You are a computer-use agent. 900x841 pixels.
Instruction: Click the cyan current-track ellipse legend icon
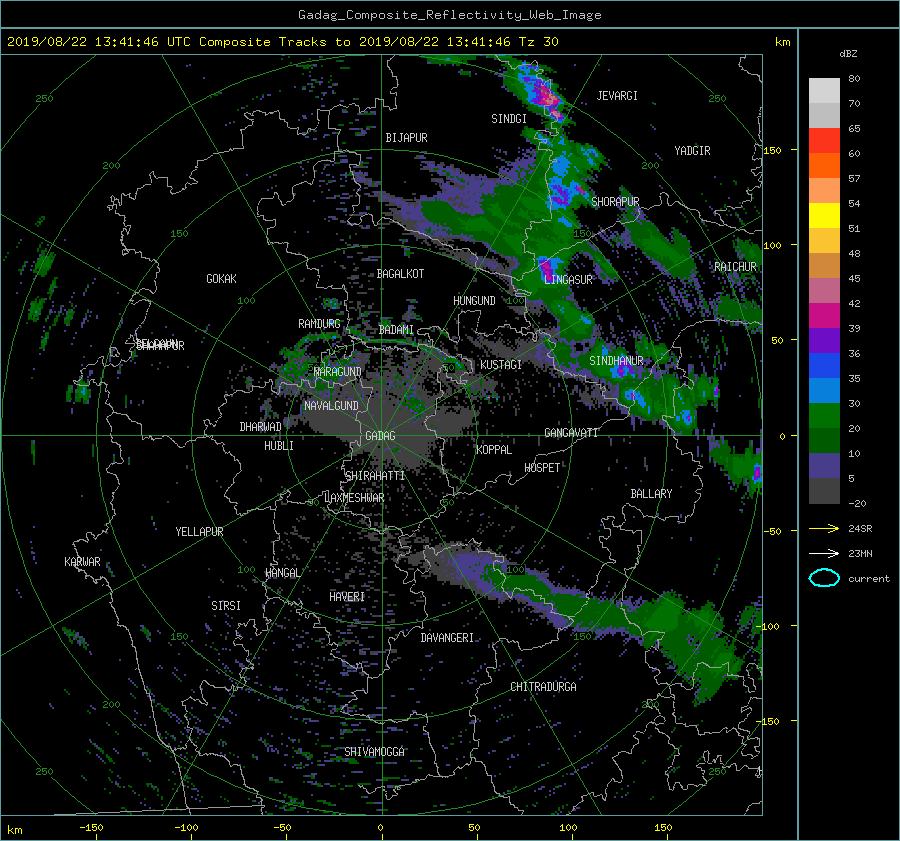pos(824,578)
